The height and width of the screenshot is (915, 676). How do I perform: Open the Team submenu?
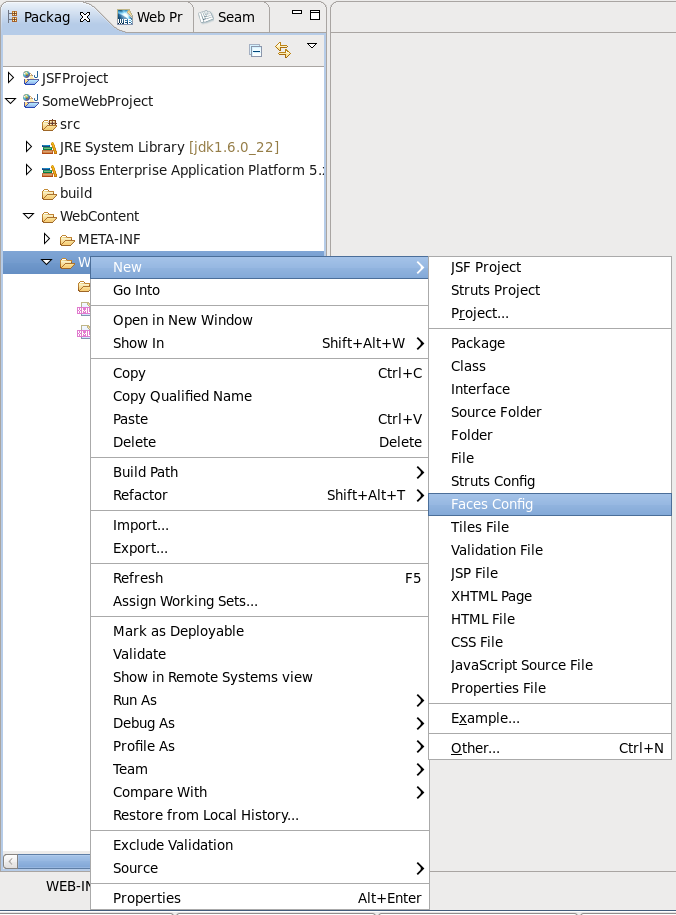[x=260, y=769]
